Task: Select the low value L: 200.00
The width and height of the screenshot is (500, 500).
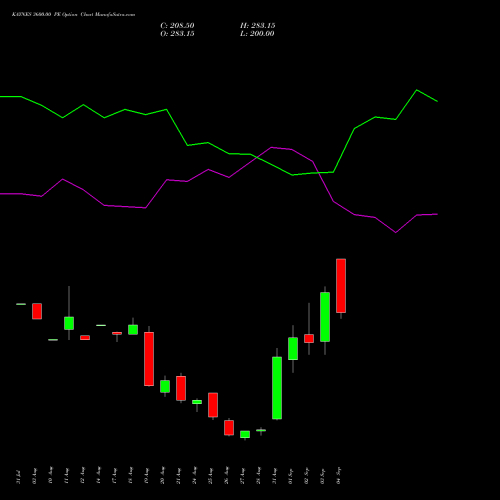Action: click(x=257, y=34)
